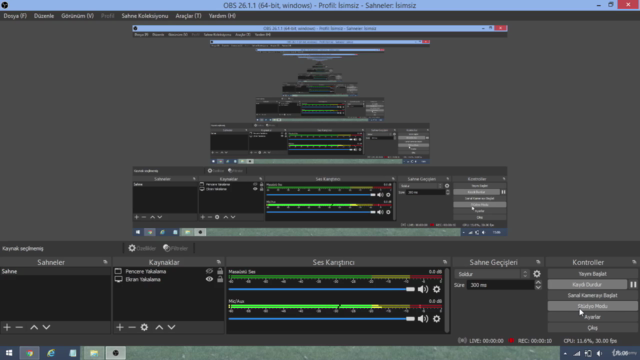Click the disabled Özellikler button
The height and width of the screenshot is (360, 640).
pyautogui.click(x=142, y=248)
